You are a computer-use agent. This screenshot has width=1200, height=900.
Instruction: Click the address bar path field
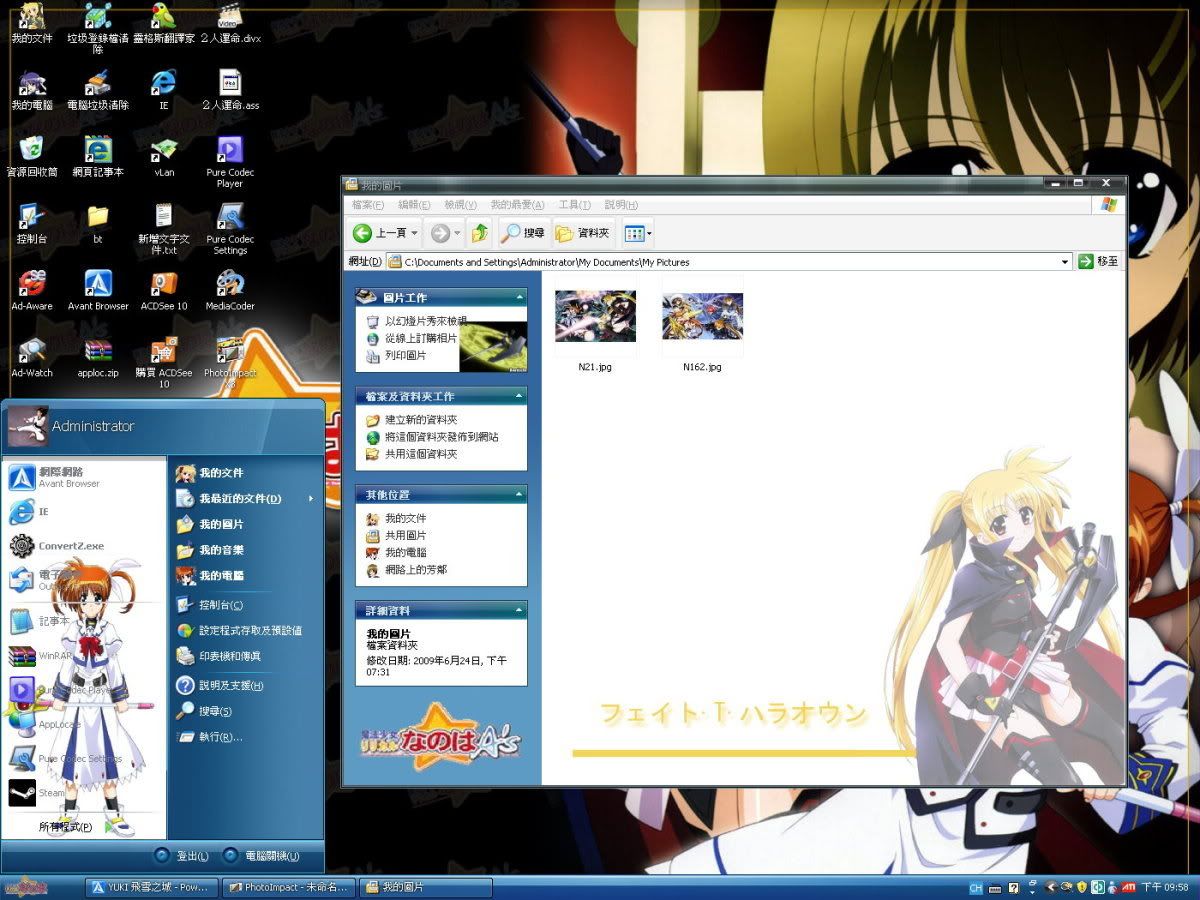pos(729,262)
